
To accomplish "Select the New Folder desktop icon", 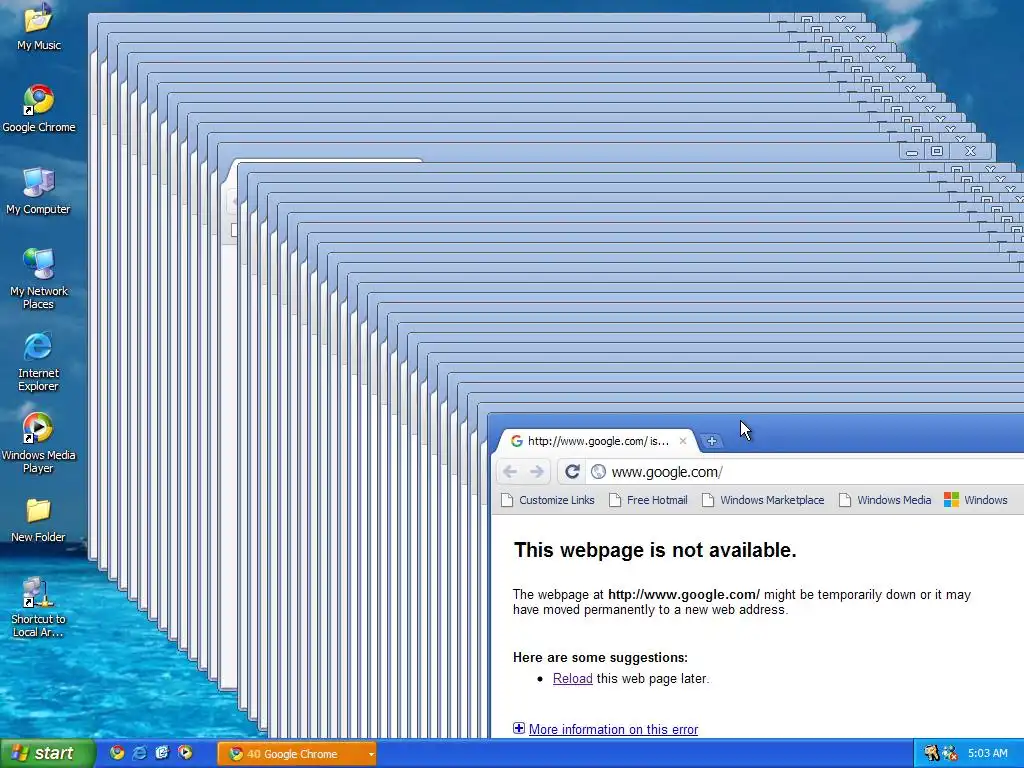I will [x=39, y=520].
